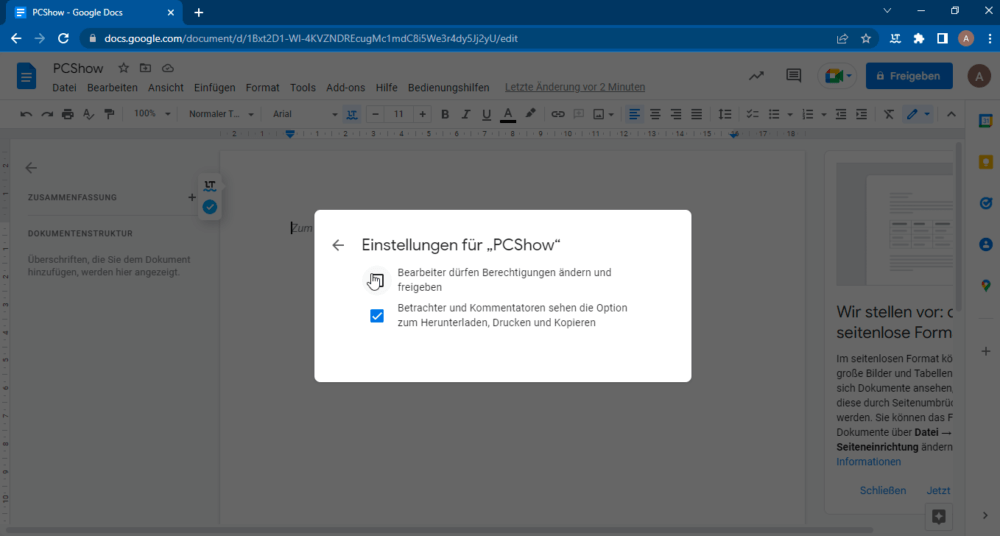Align text left
This screenshot has height=536, width=1000.
click(634, 114)
